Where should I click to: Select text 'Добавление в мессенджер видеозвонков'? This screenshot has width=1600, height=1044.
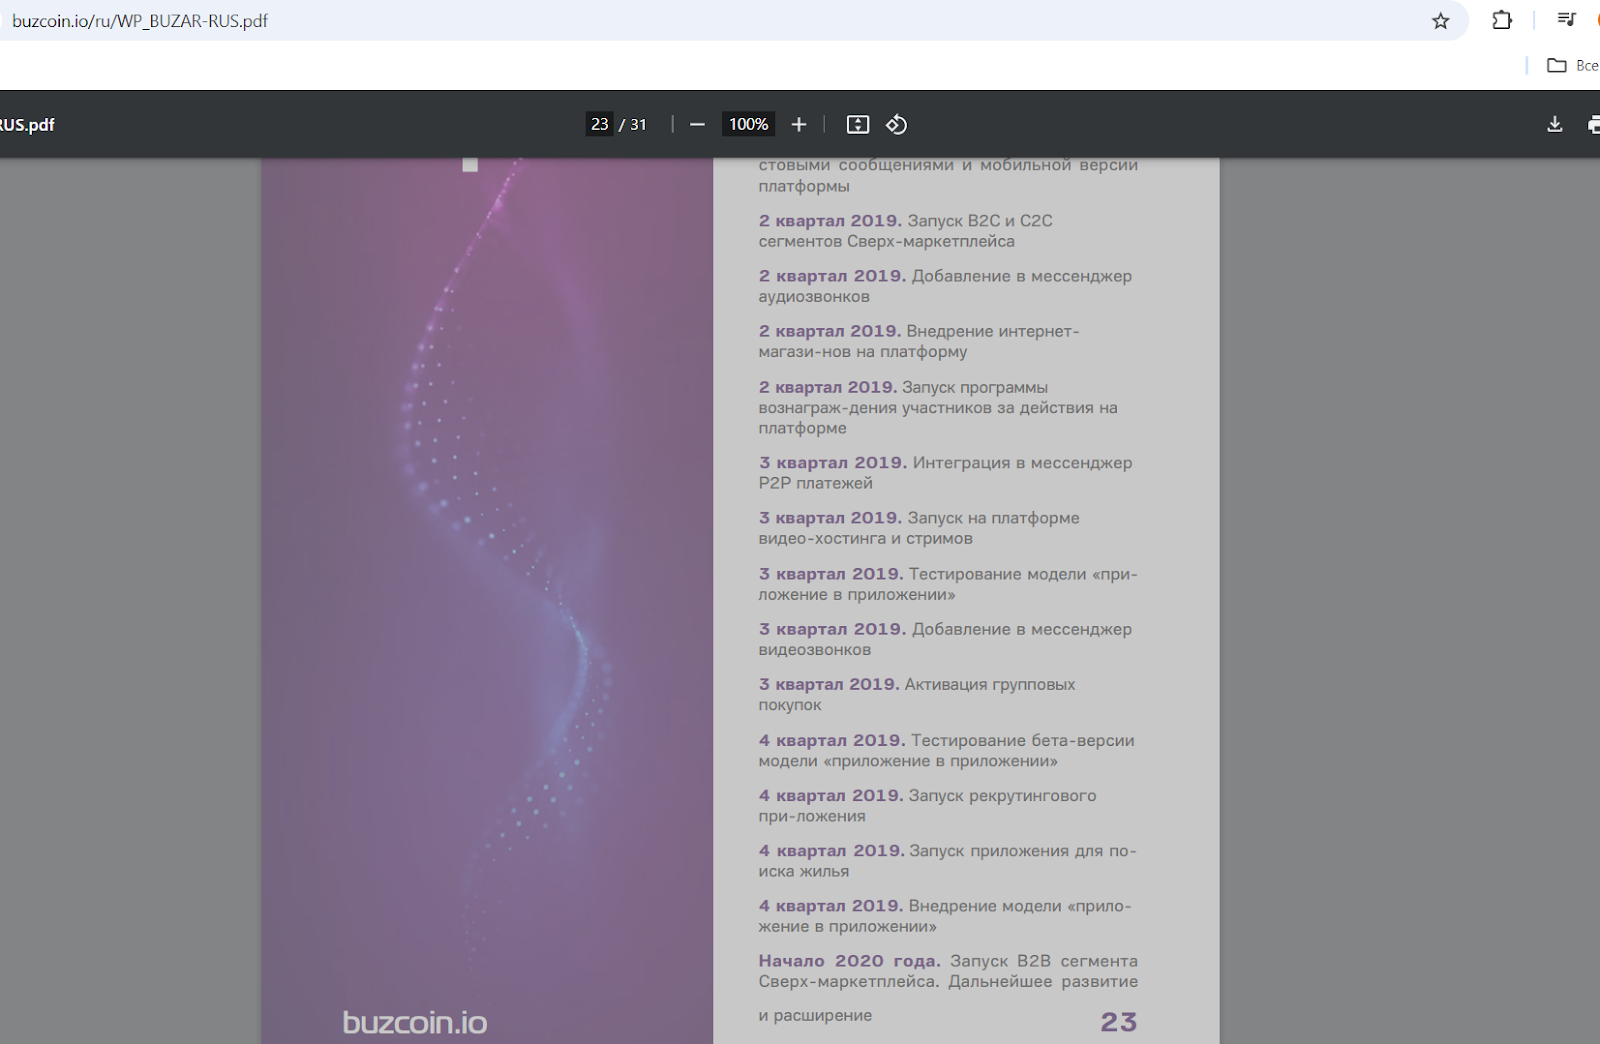pos(945,639)
